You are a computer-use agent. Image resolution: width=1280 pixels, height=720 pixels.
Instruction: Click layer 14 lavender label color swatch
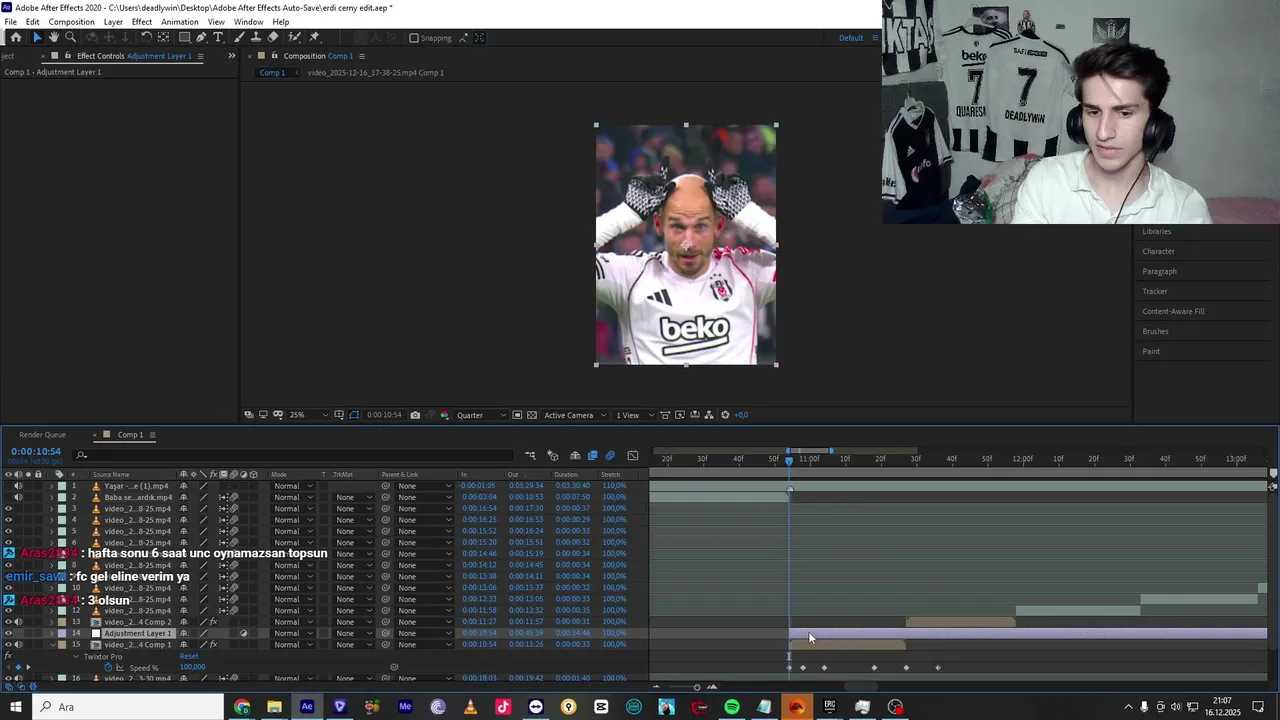[x=62, y=633]
